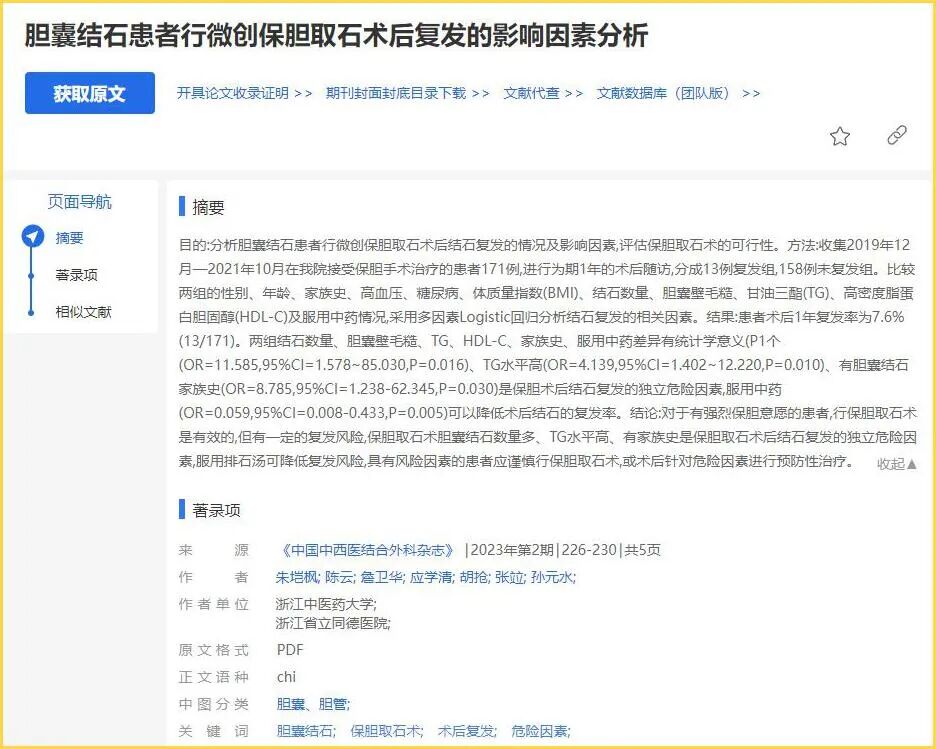The image size is (936, 749).
Task: Open author 陈云 link
Action: [340, 577]
